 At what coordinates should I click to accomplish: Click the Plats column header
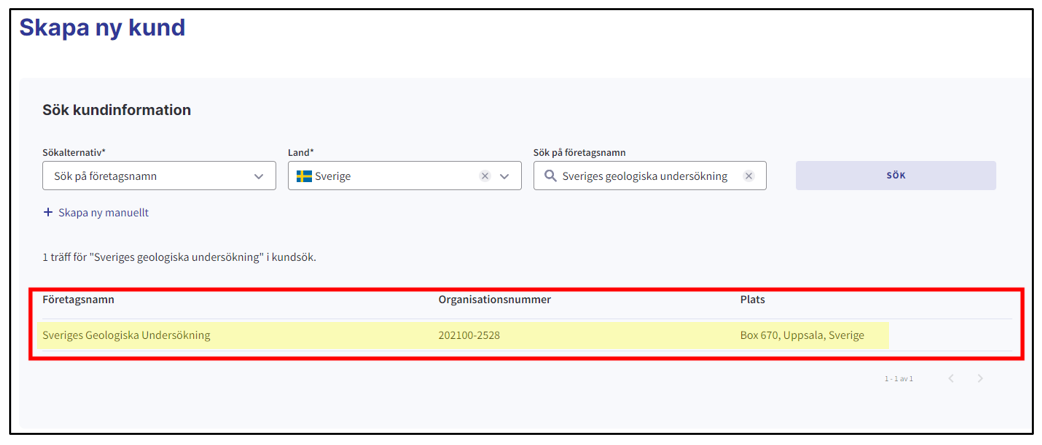[x=752, y=300]
